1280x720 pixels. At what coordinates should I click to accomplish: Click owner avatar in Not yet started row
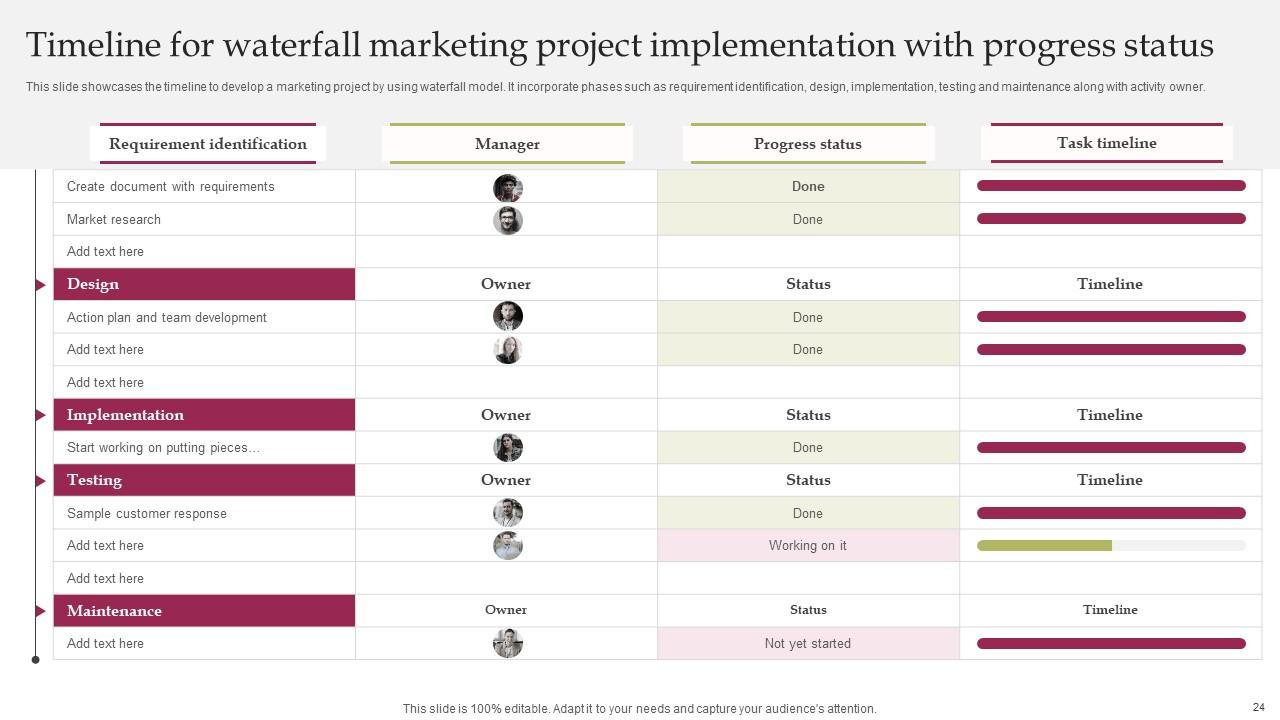(508, 643)
